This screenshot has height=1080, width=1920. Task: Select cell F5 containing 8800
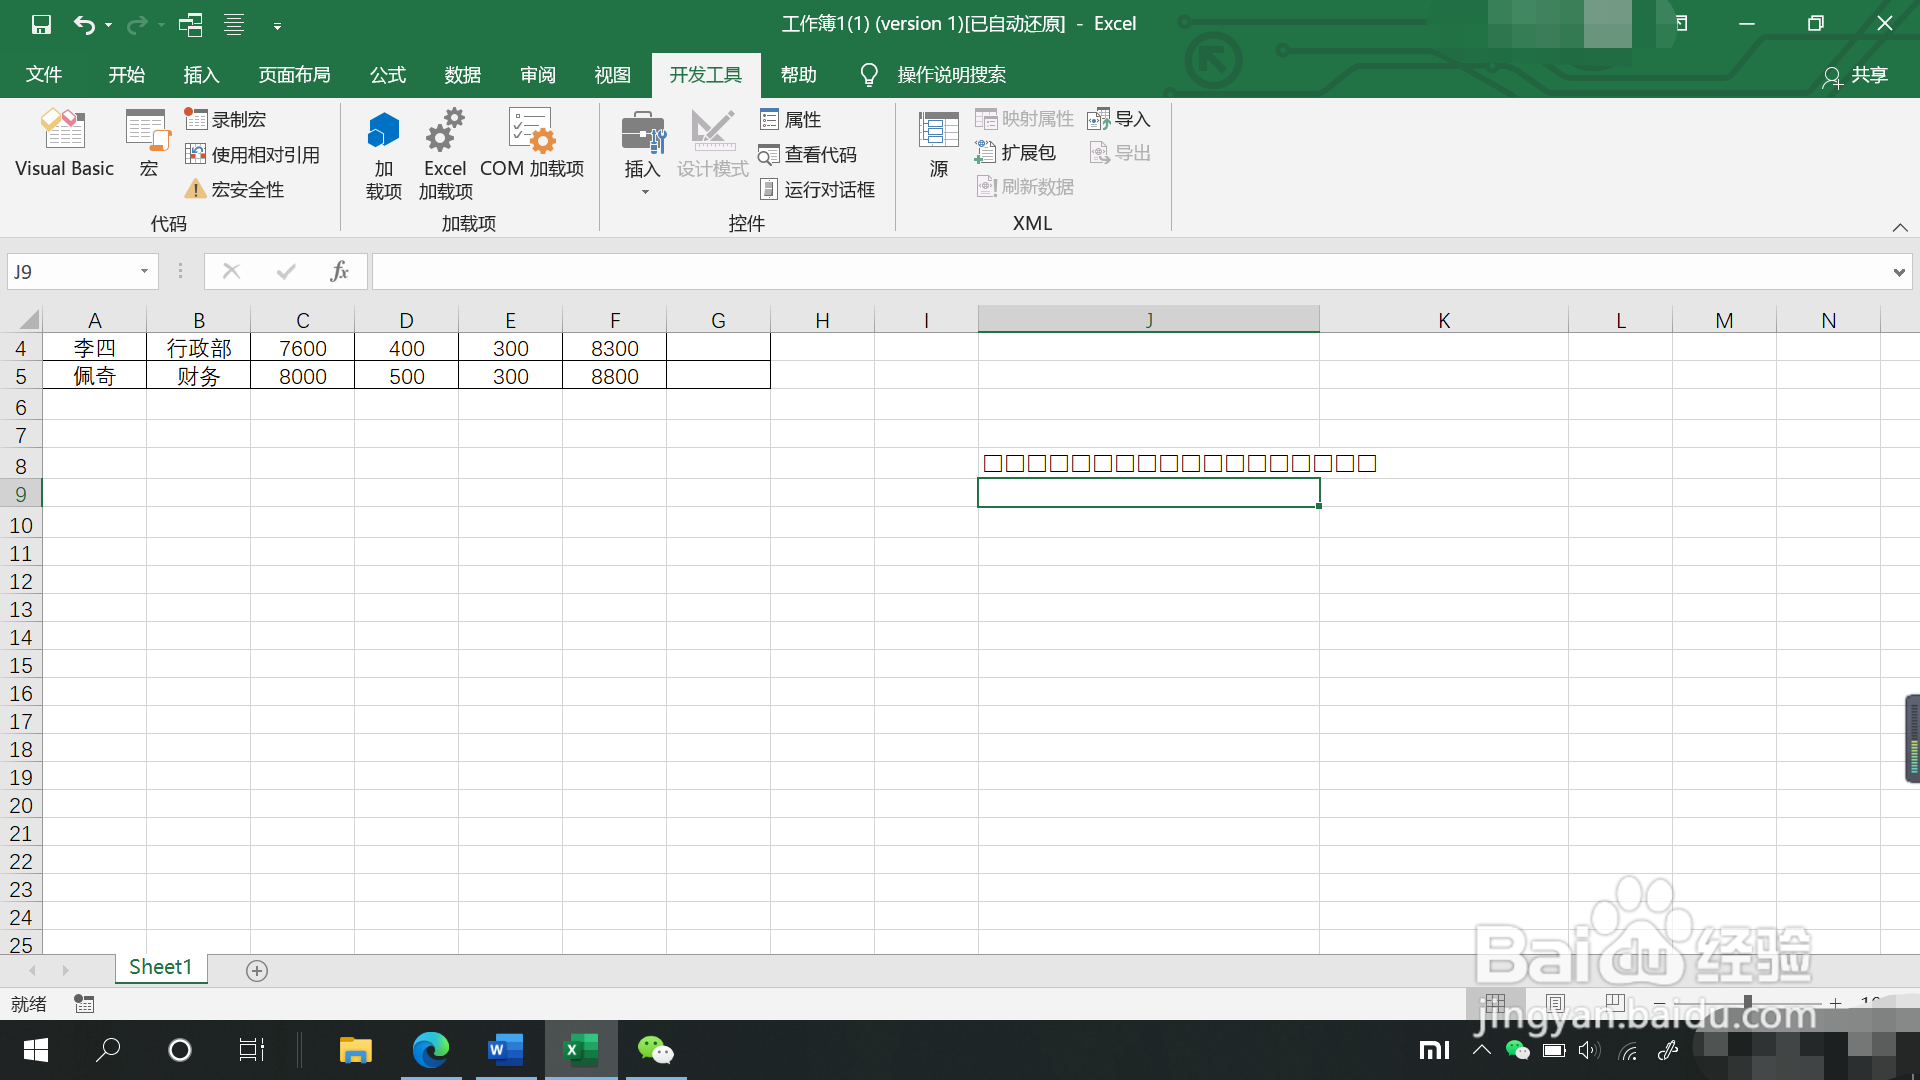(614, 377)
